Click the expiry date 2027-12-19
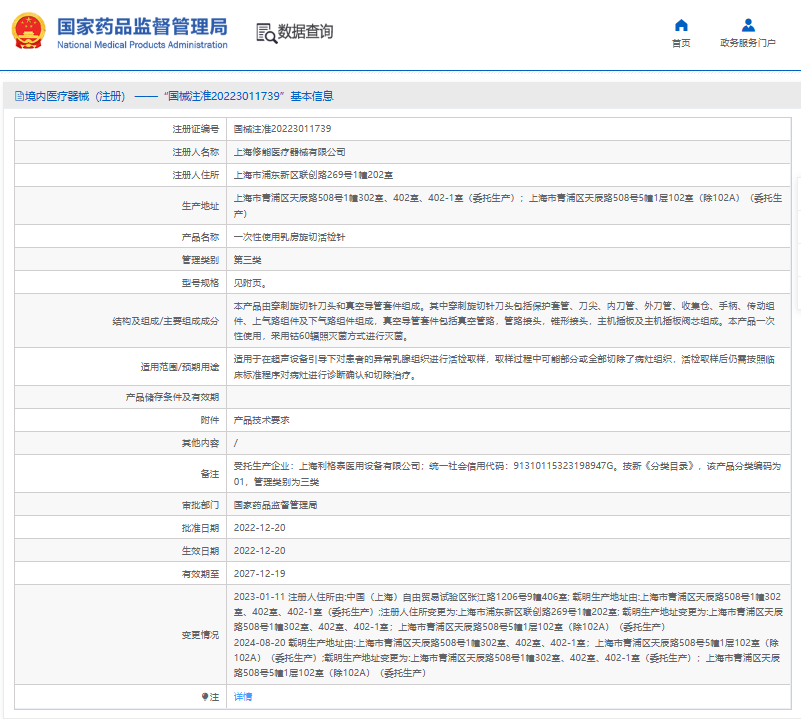This screenshot has height=719, width=801. point(259,573)
